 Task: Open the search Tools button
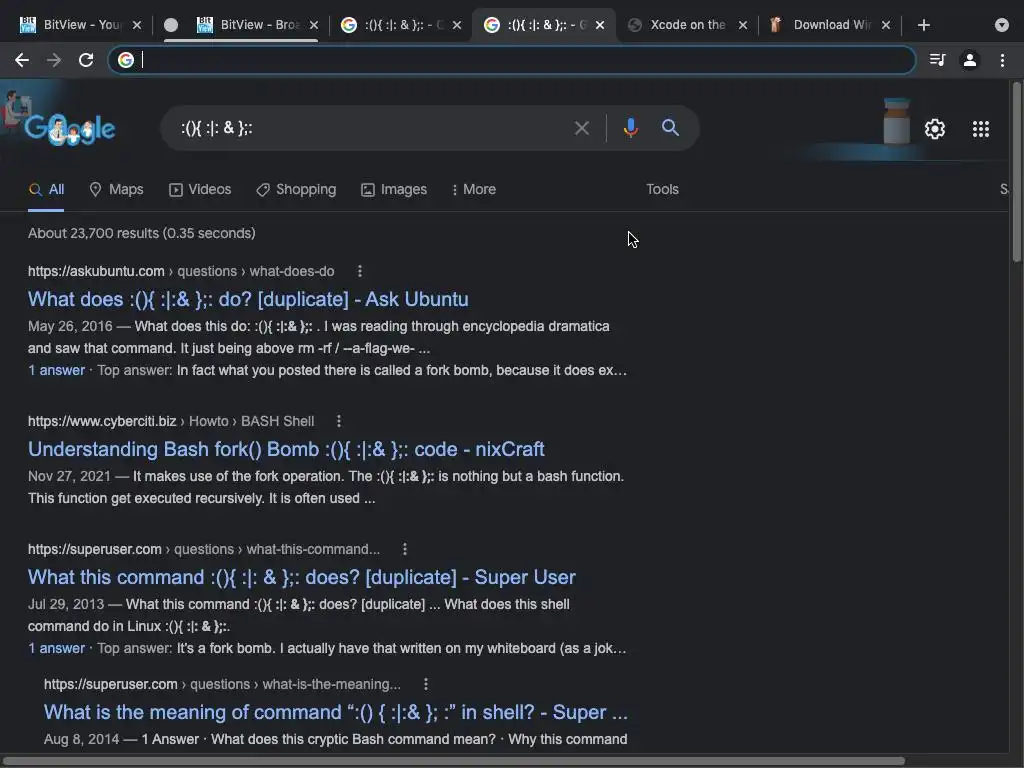tap(662, 189)
